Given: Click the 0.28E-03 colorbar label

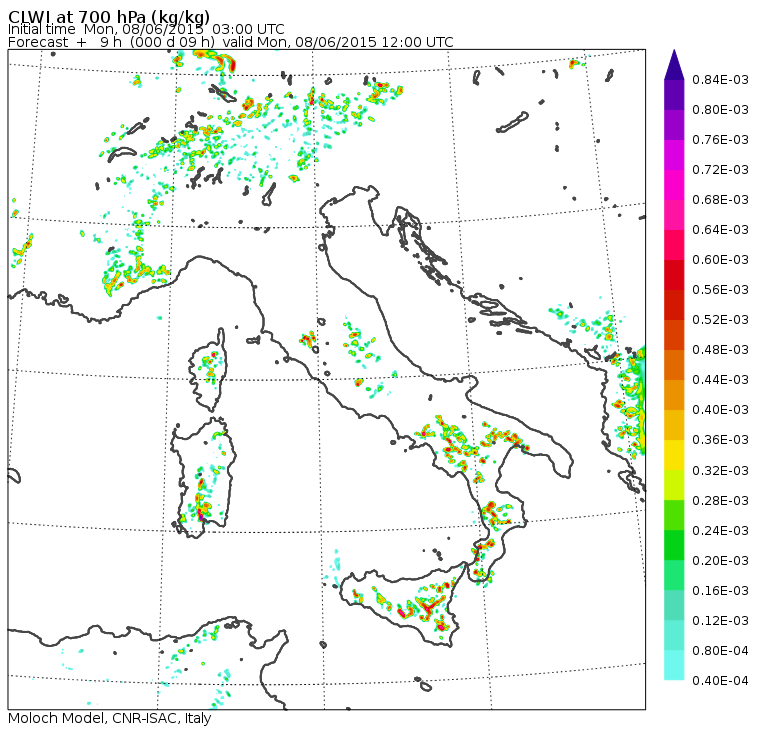Looking at the screenshot, I should 720,501.
